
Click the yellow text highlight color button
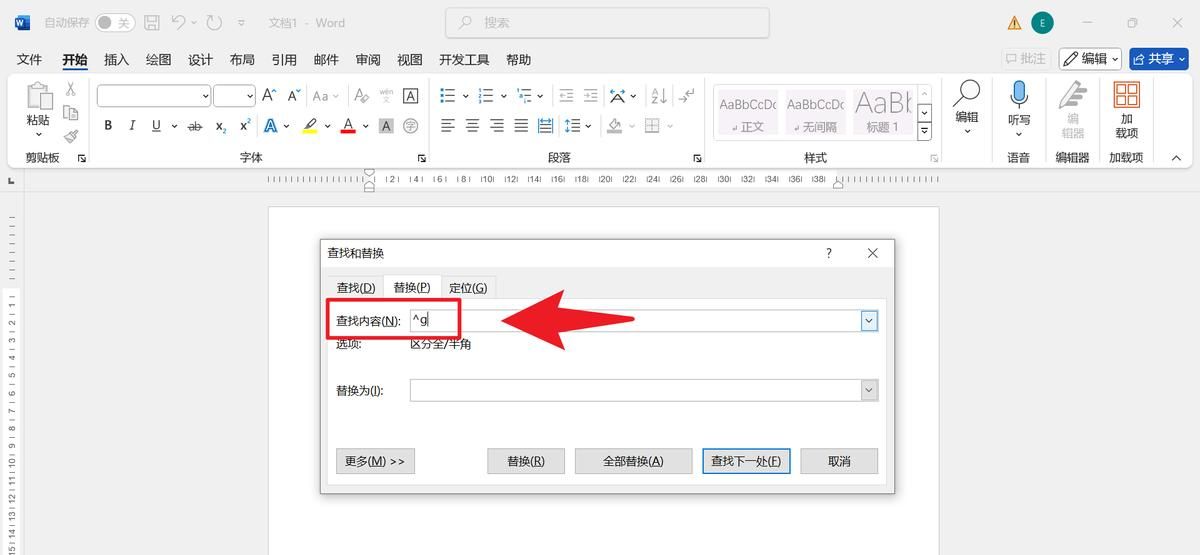click(309, 126)
